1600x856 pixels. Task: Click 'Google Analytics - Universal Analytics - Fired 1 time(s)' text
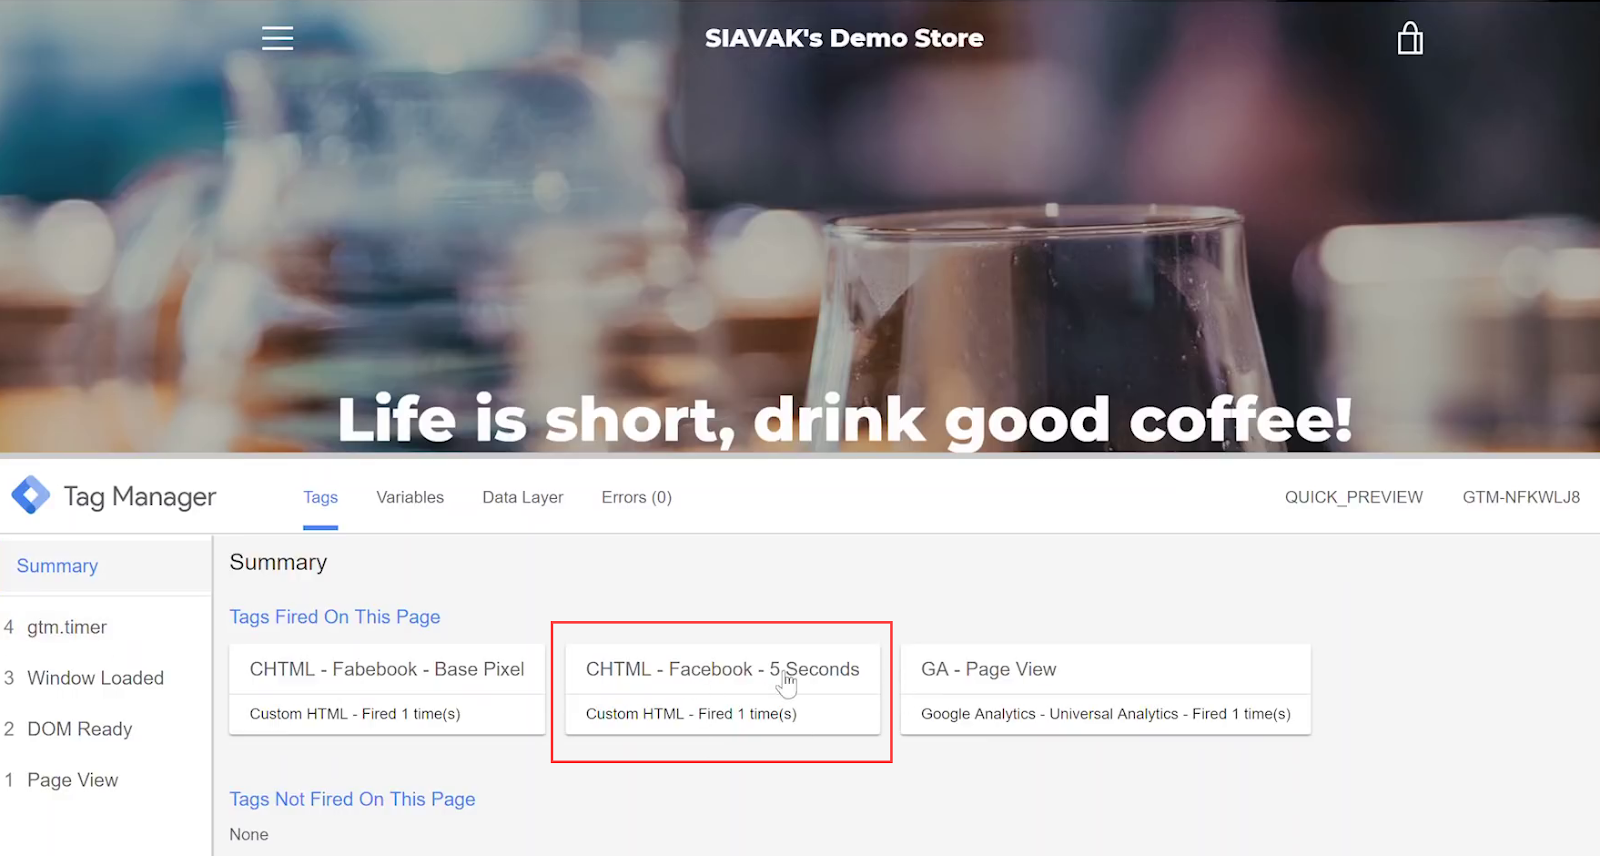tap(1106, 714)
